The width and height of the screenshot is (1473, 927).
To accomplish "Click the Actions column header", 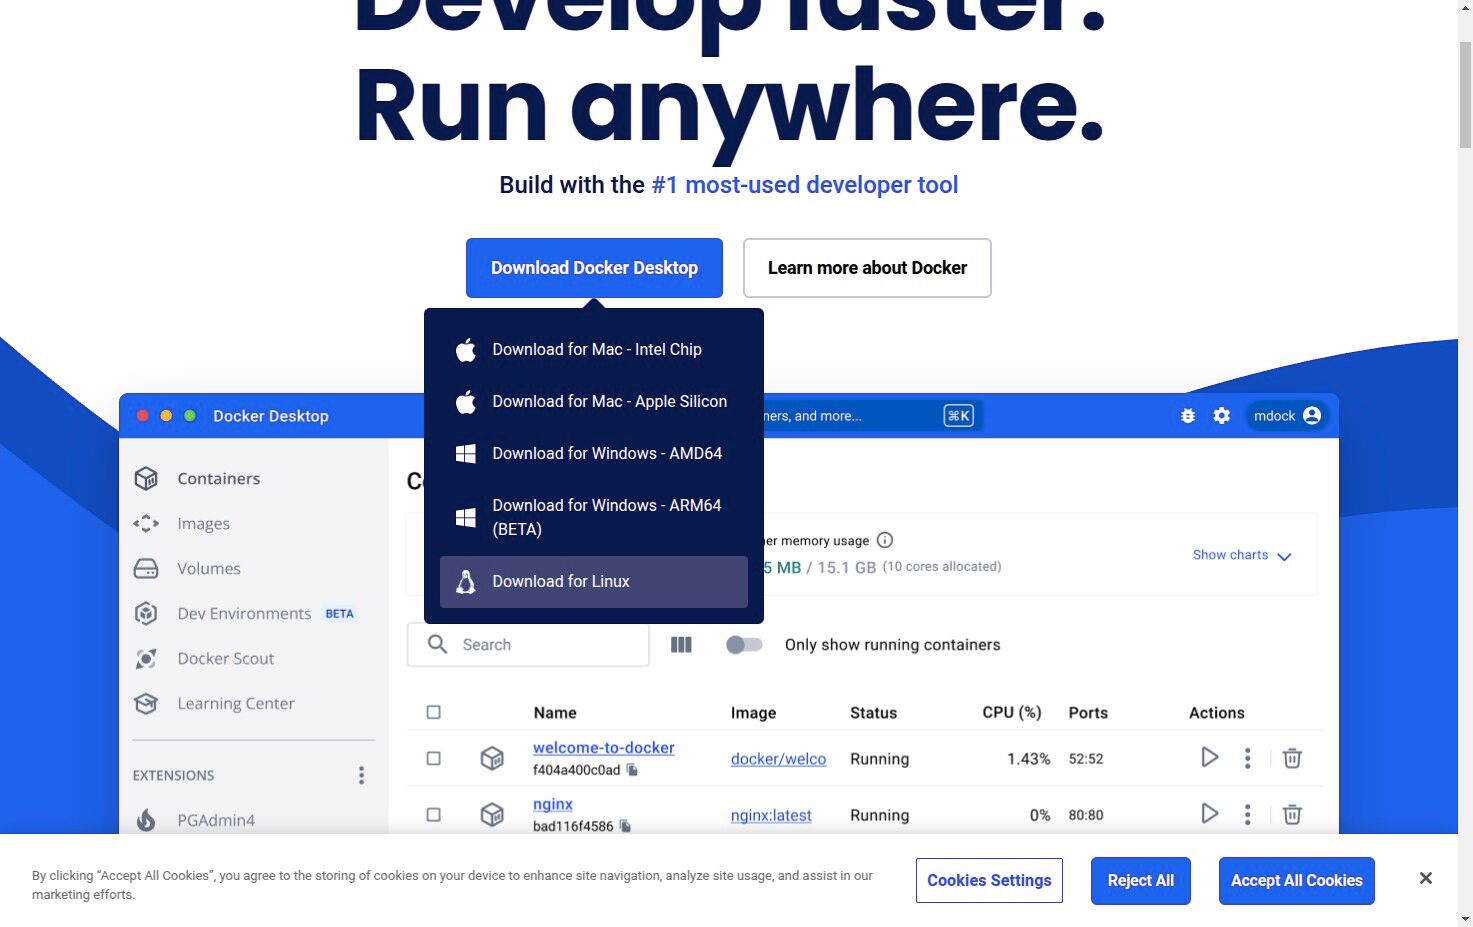I will [1217, 713].
